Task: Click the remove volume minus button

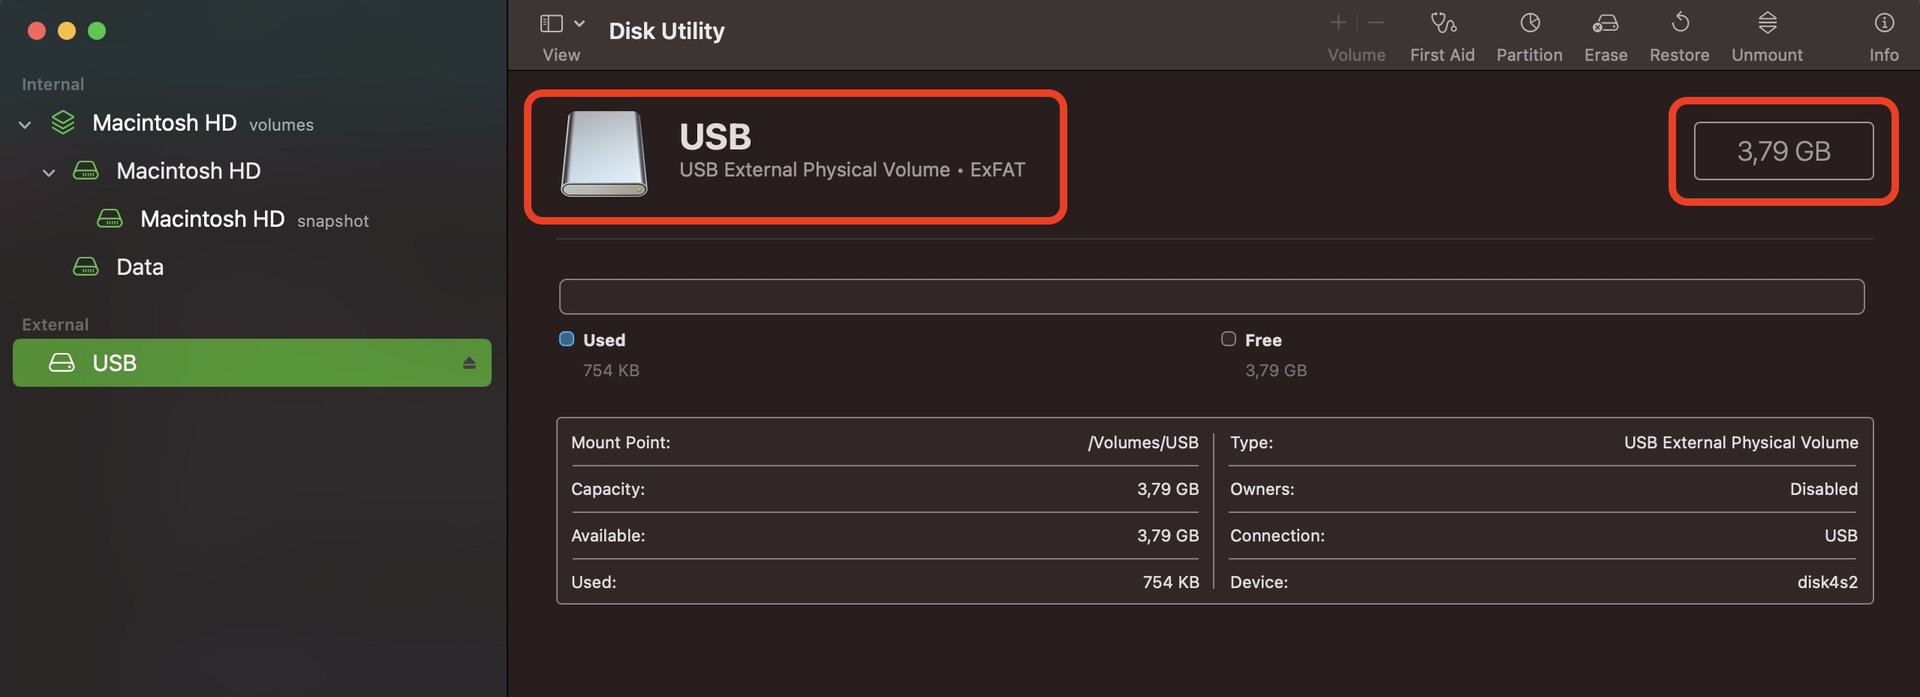Action: tap(1376, 23)
